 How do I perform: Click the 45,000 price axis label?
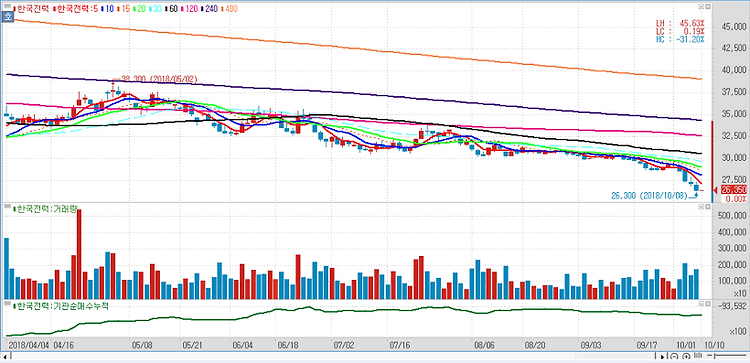point(733,26)
